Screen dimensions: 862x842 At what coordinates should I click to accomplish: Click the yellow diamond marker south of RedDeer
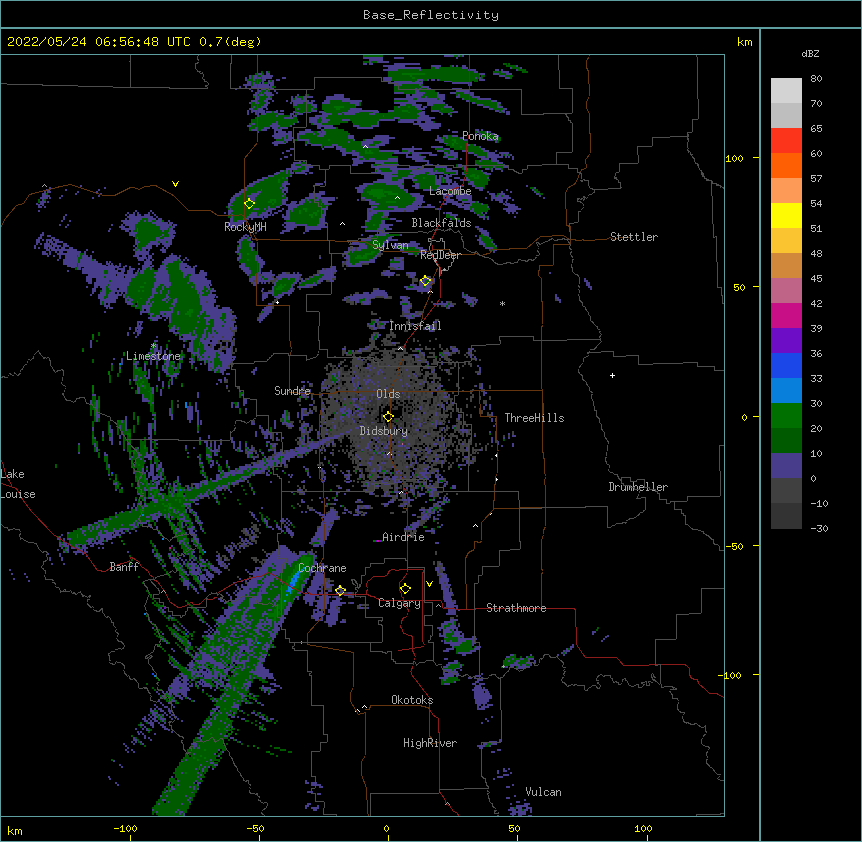coord(425,281)
